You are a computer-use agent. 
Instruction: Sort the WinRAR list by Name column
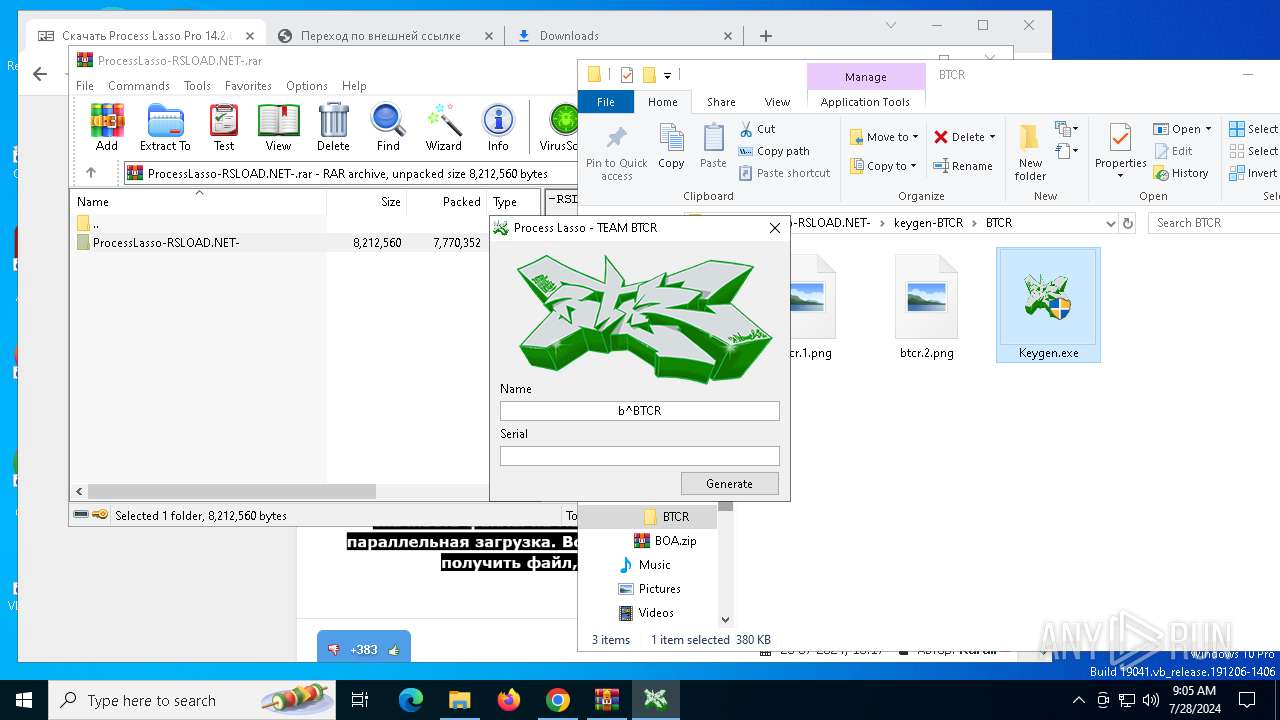198,202
